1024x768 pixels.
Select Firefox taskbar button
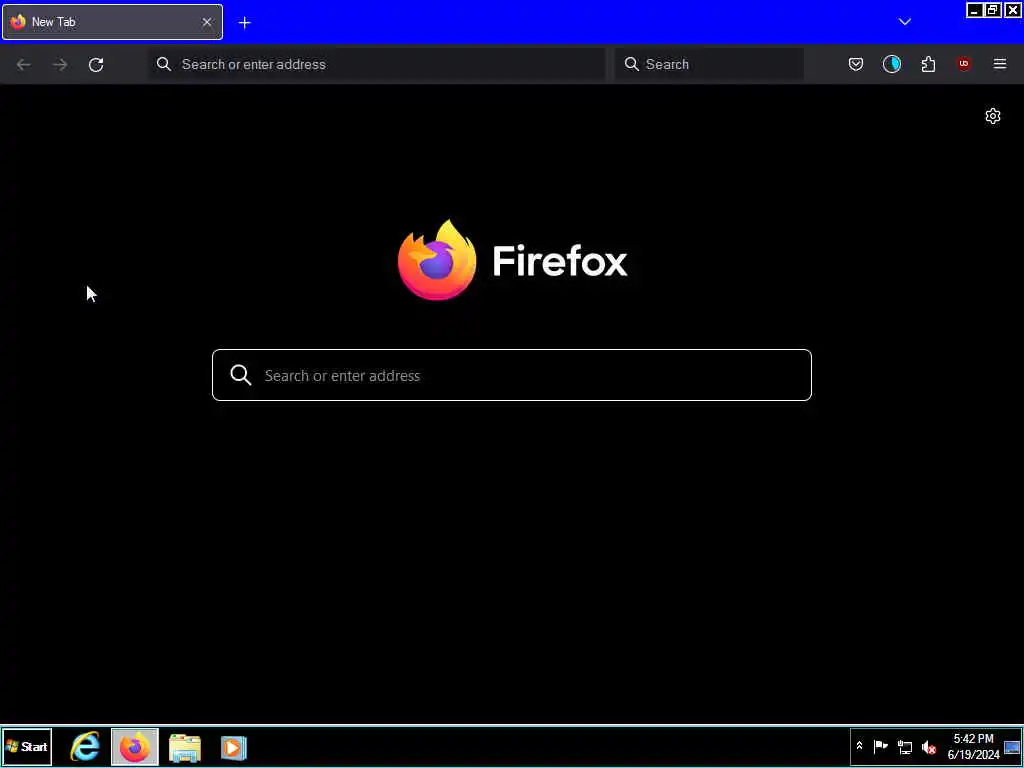tap(135, 746)
